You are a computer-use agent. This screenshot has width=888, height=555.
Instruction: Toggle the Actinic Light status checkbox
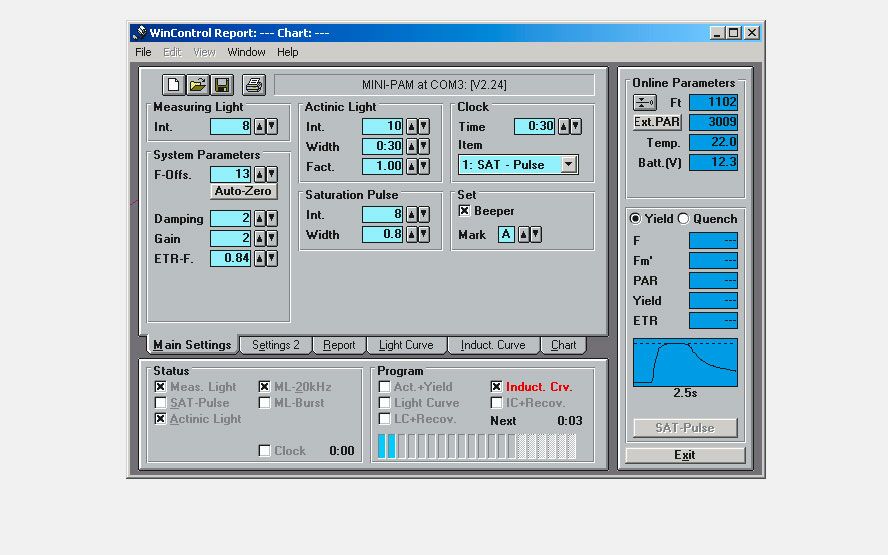tap(160, 419)
